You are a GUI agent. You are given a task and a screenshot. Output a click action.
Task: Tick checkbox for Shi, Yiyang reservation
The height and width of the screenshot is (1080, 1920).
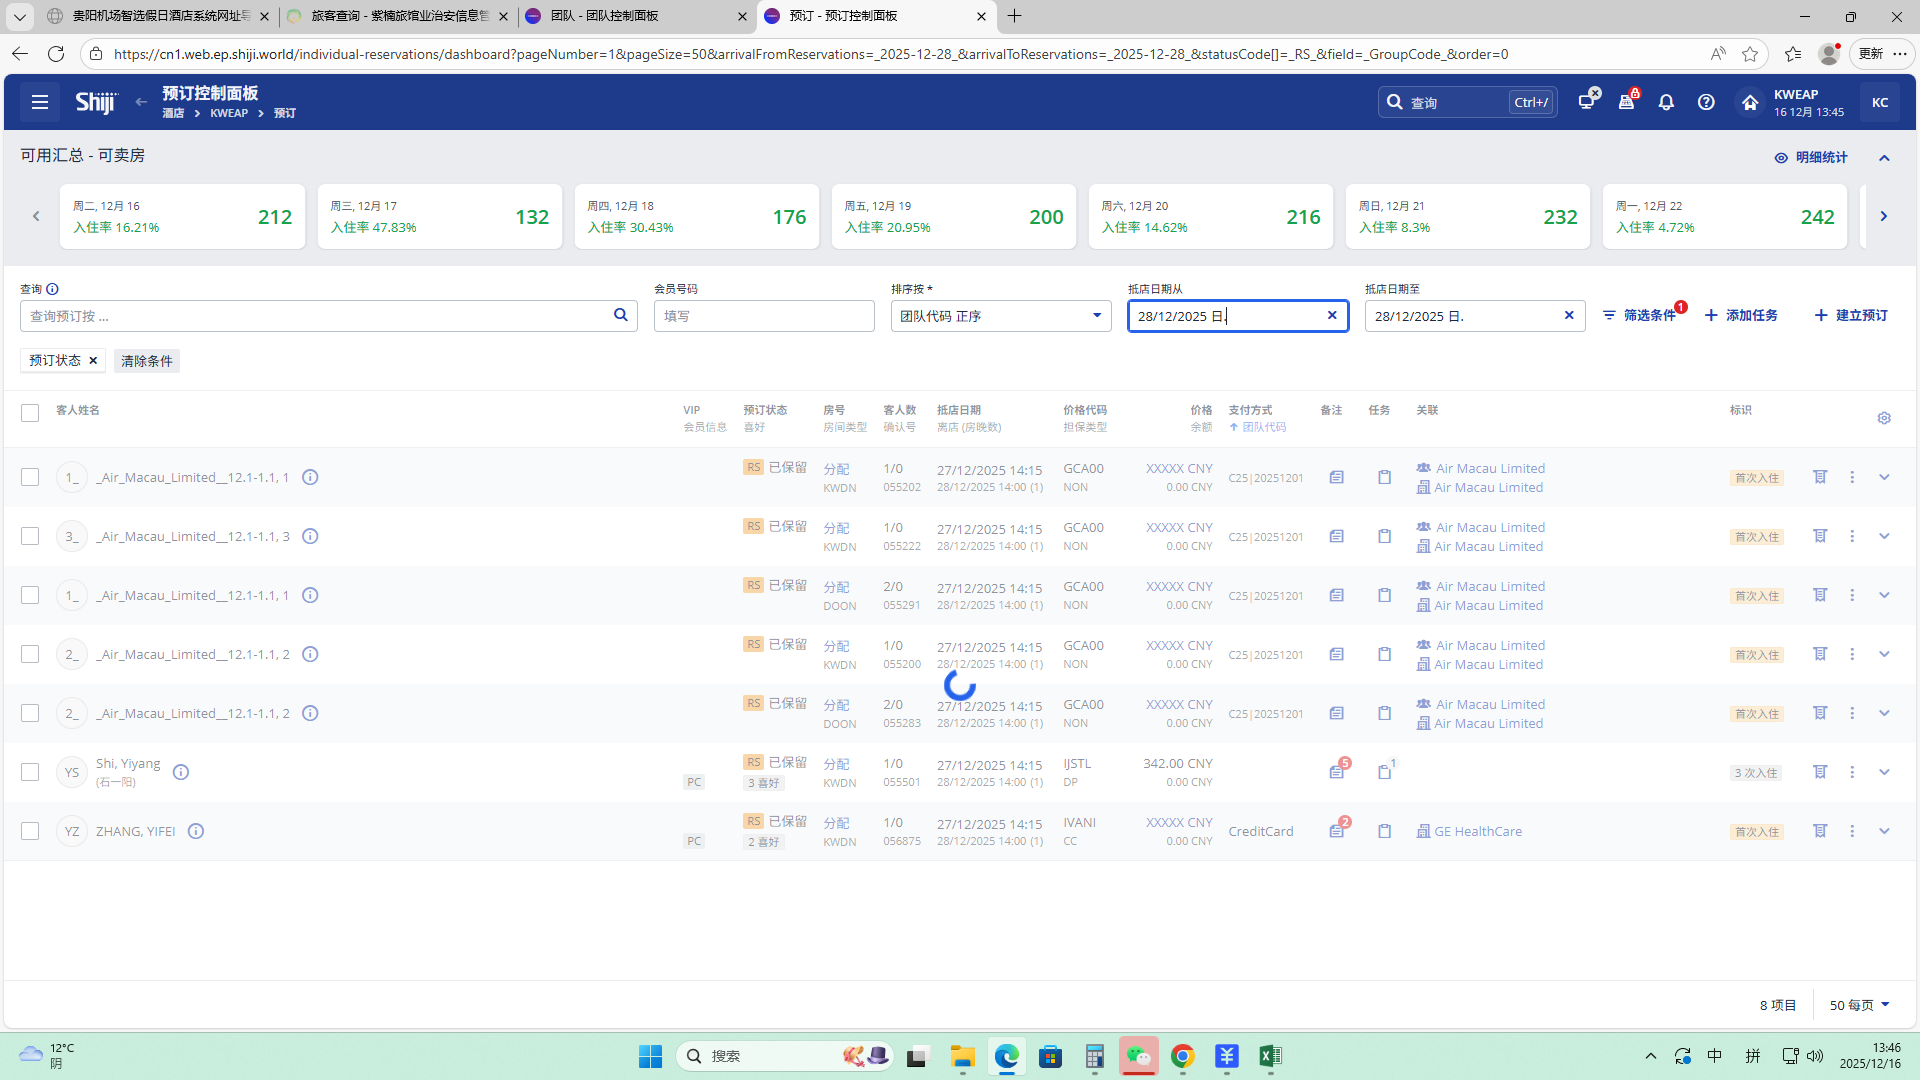pos(30,772)
